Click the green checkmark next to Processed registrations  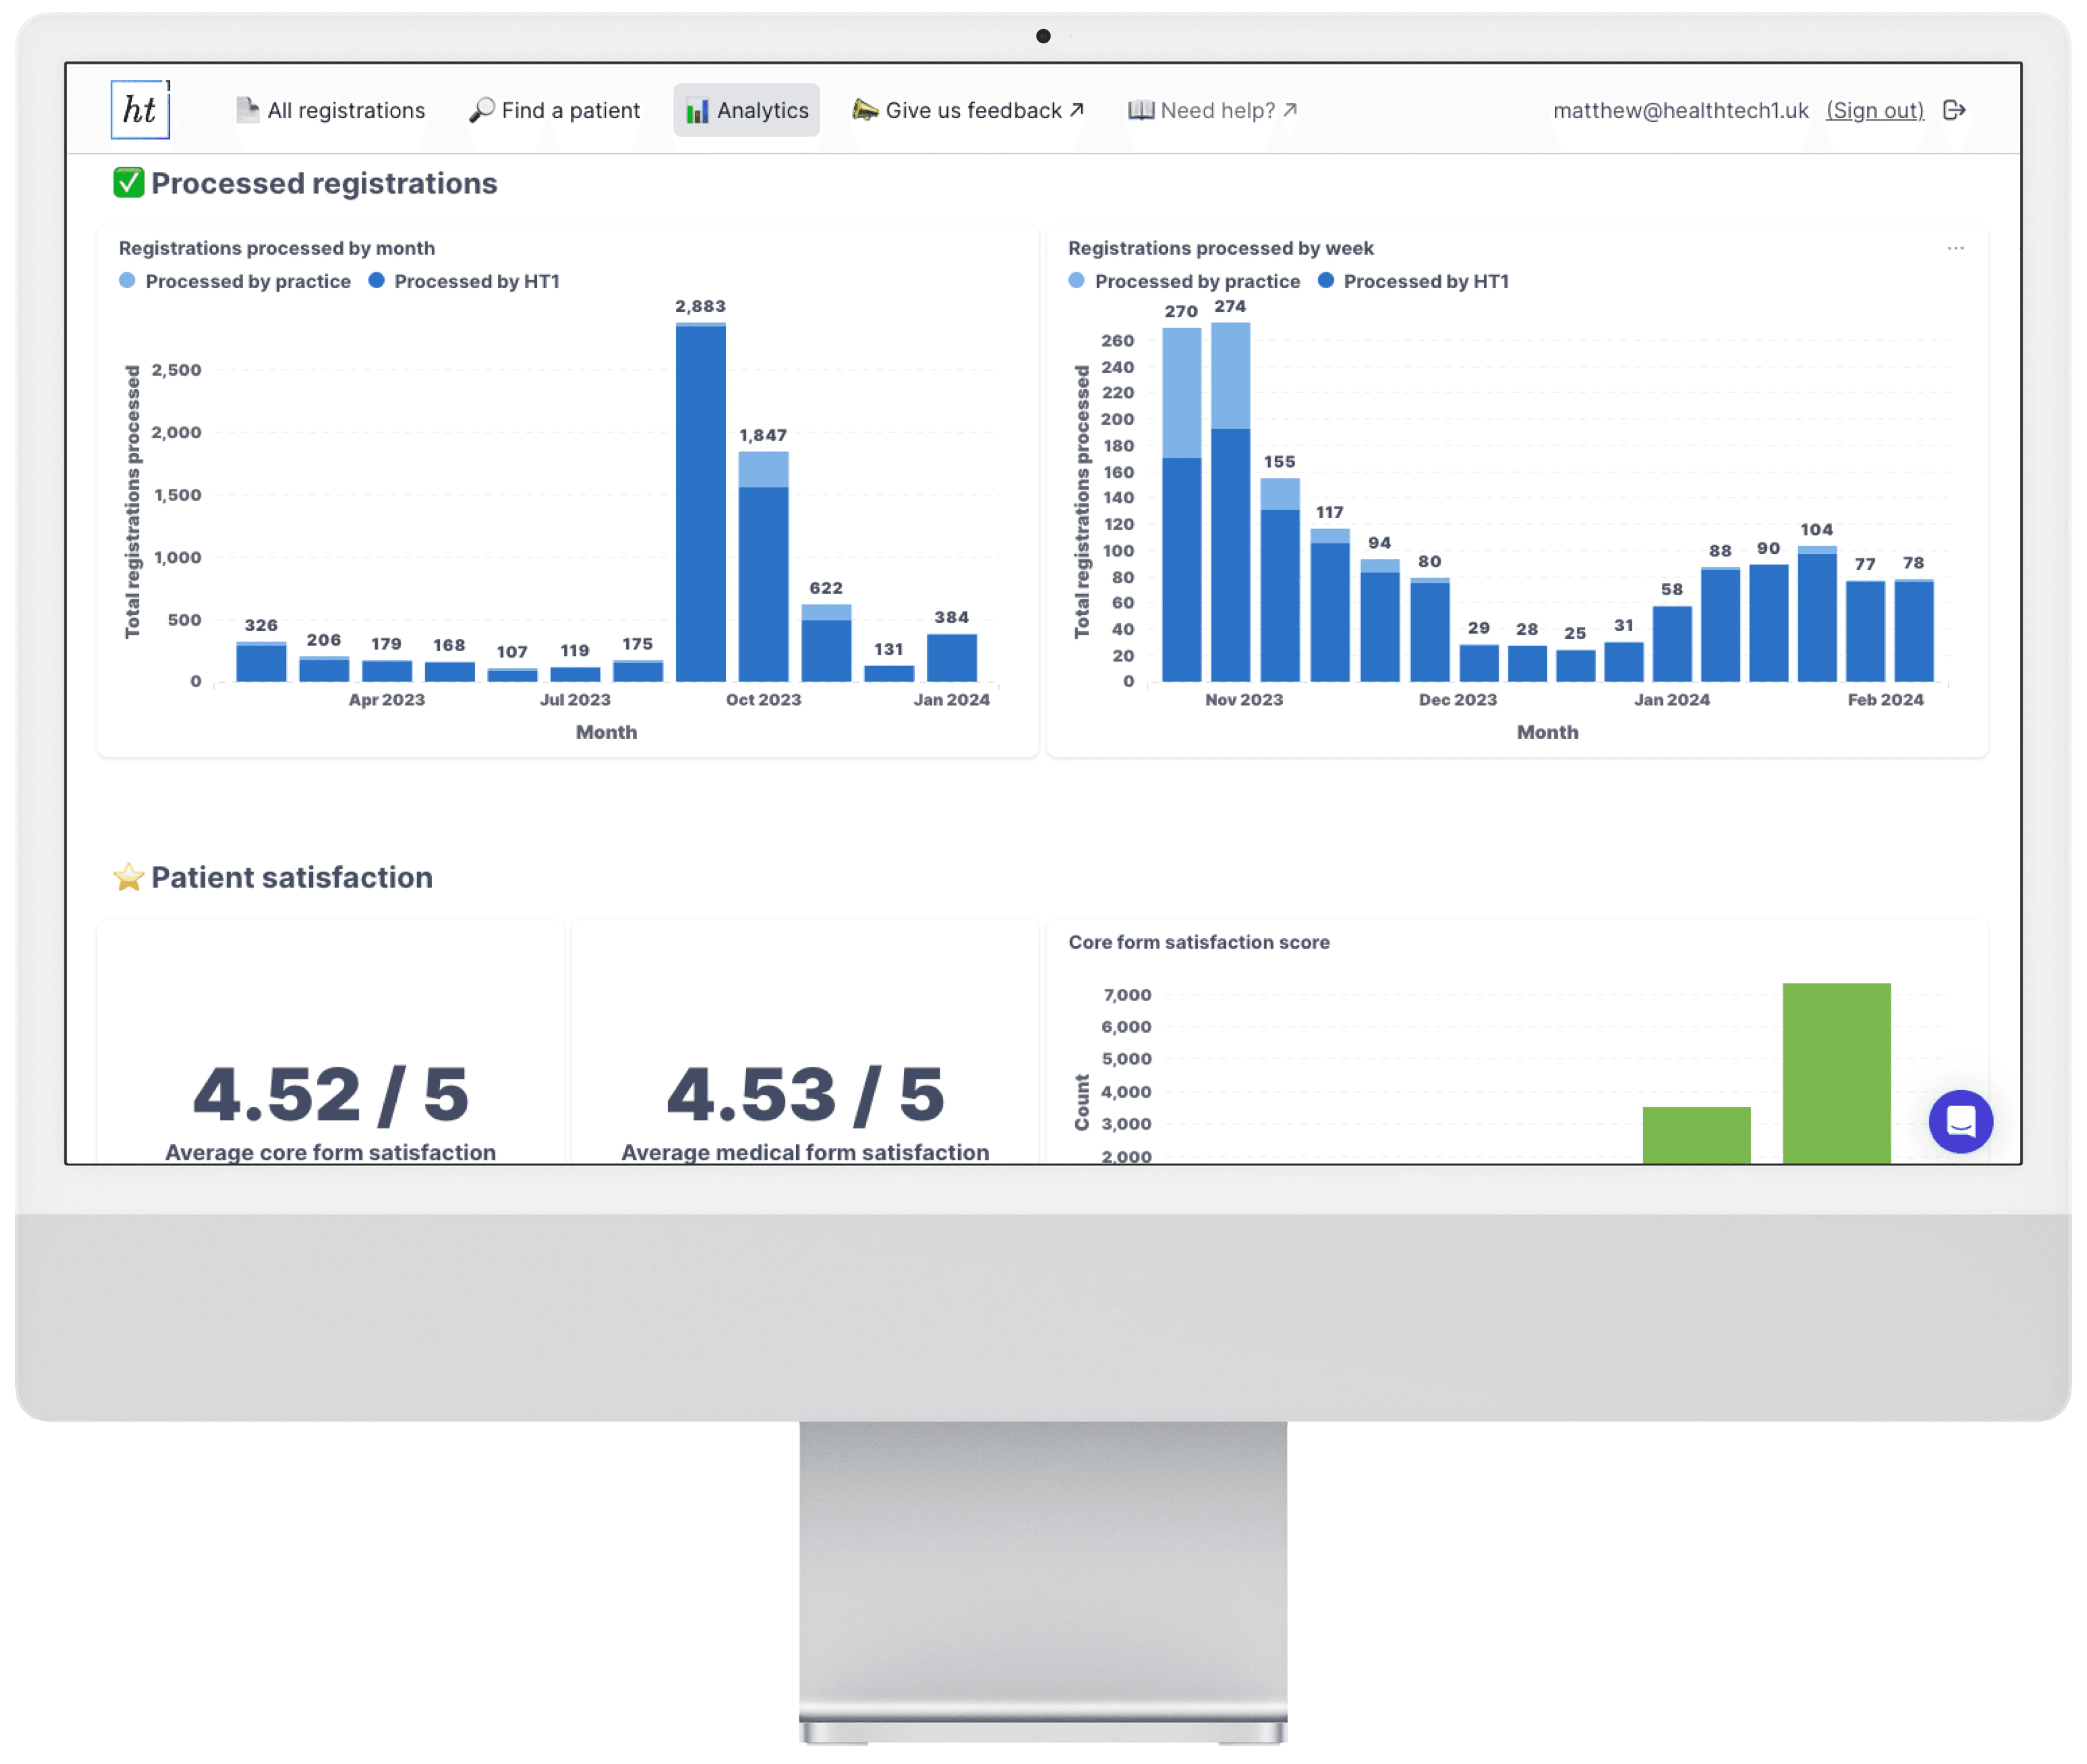pos(129,183)
